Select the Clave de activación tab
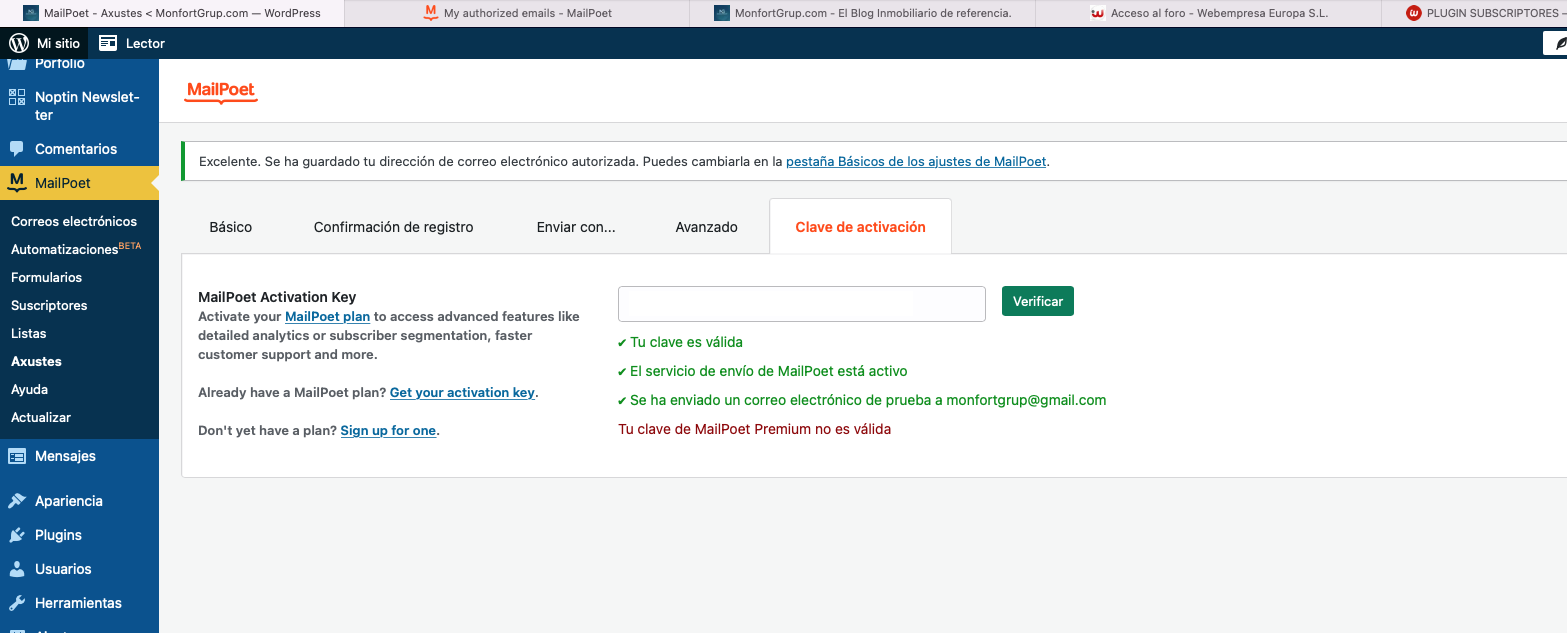The height and width of the screenshot is (633, 1567). point(861,227)
